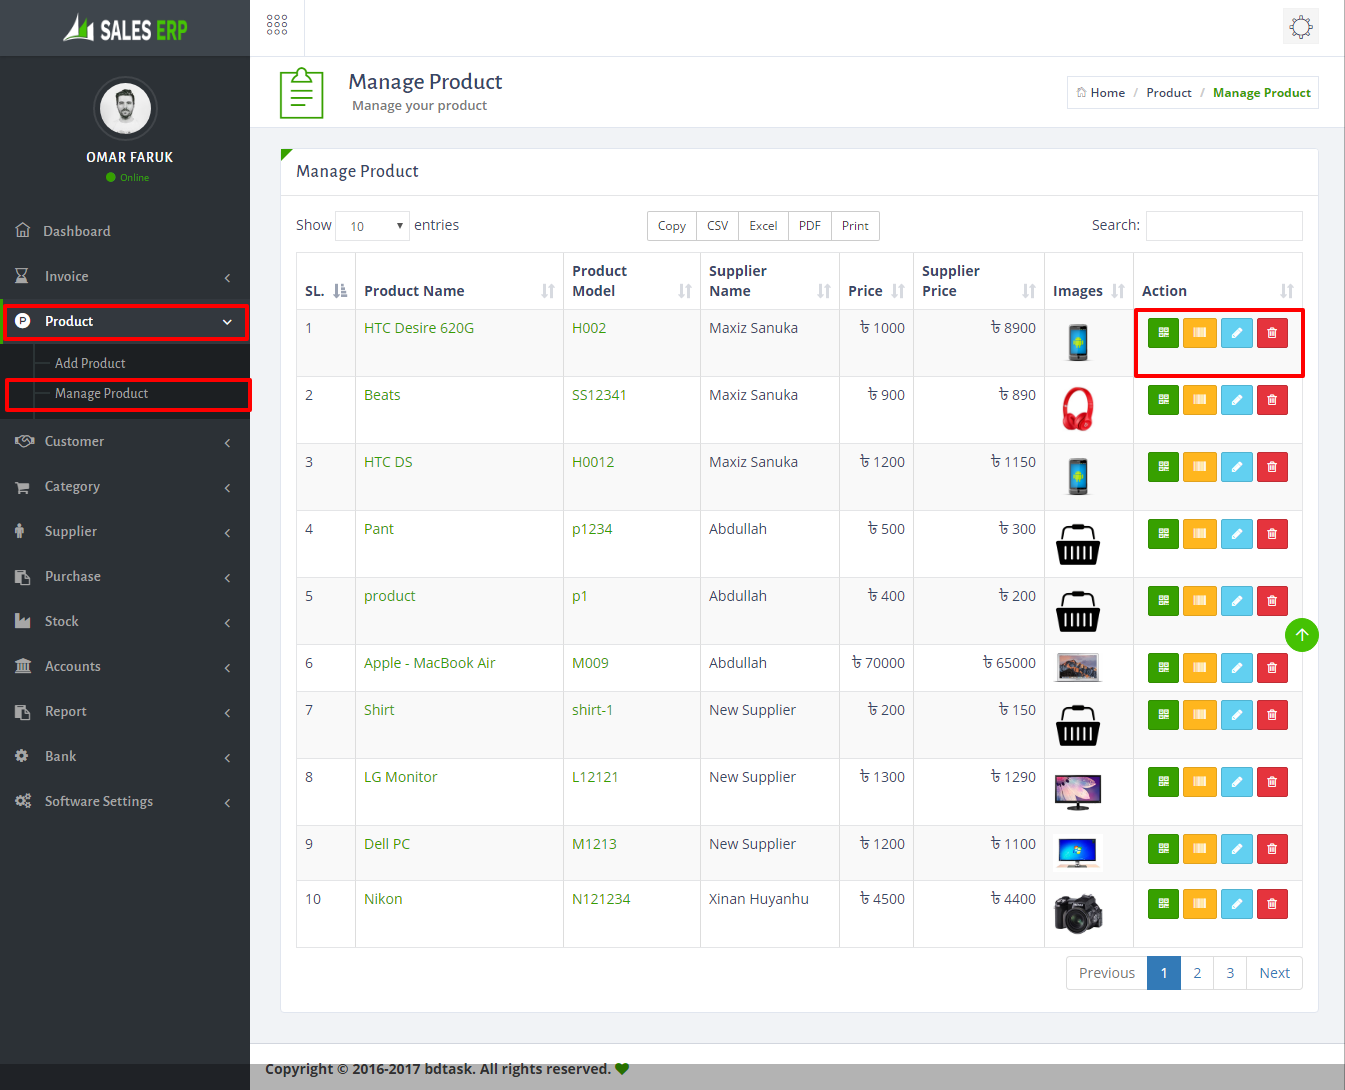Screen dimensions: 1345x1090
Task: Edit the Dell PC product
Action: coord(1236,849)
